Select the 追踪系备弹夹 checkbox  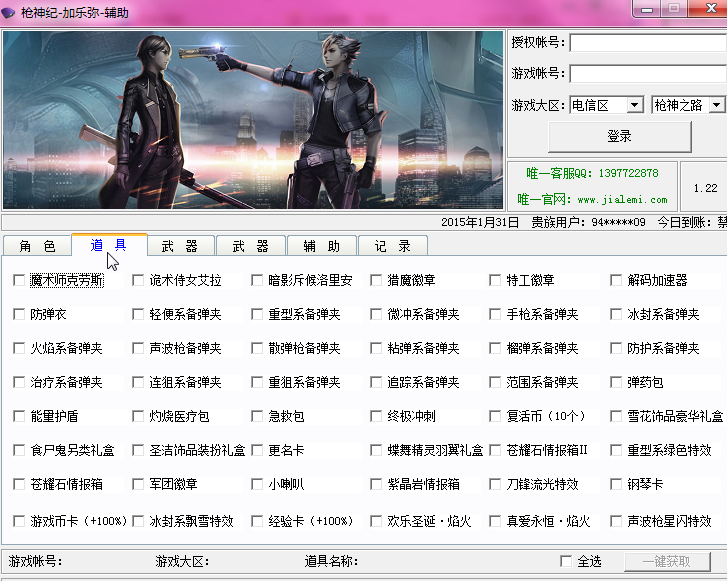pos(376,382)
